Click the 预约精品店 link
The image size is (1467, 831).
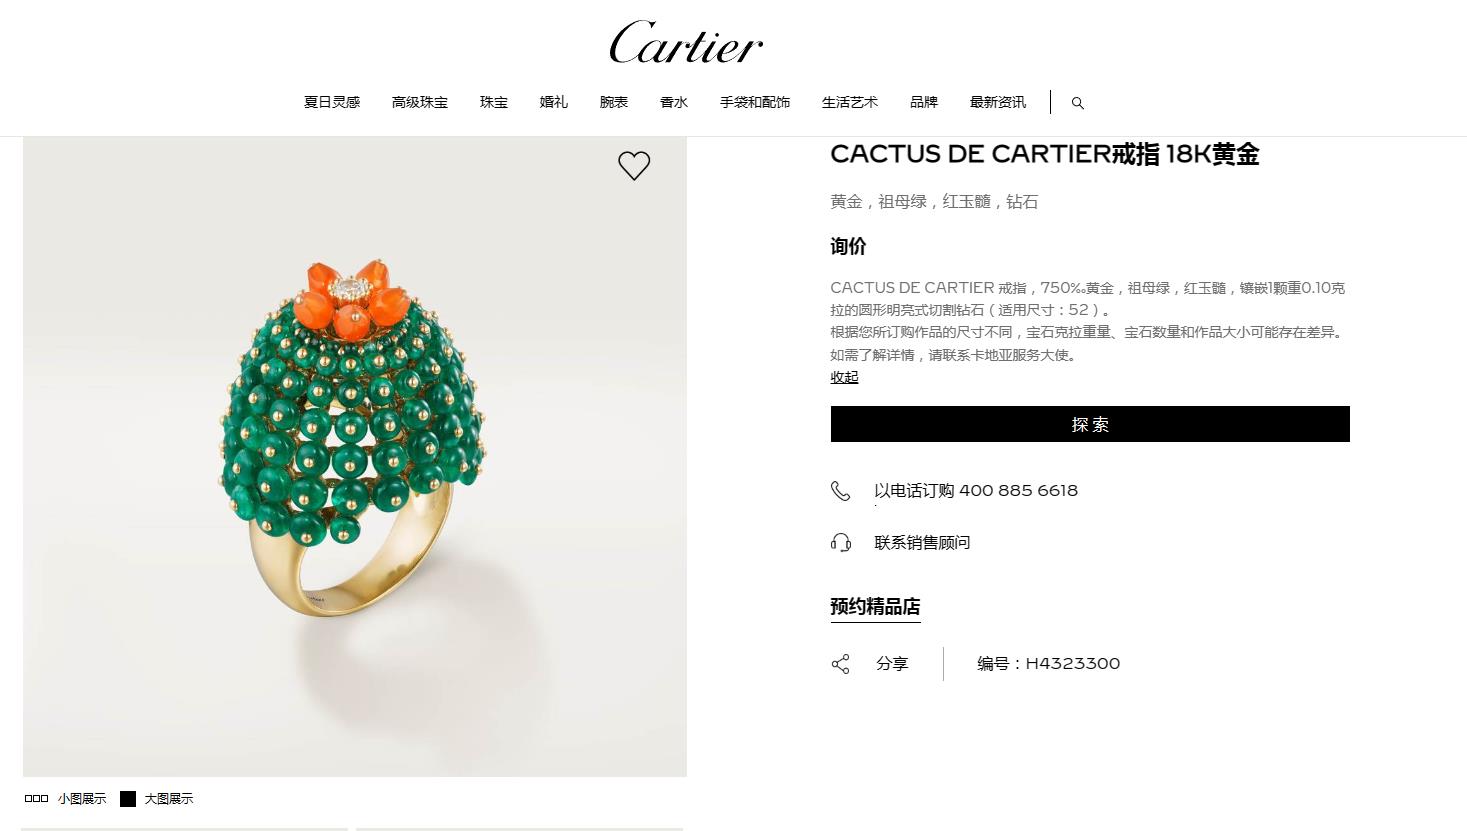(x=875, y=607)
